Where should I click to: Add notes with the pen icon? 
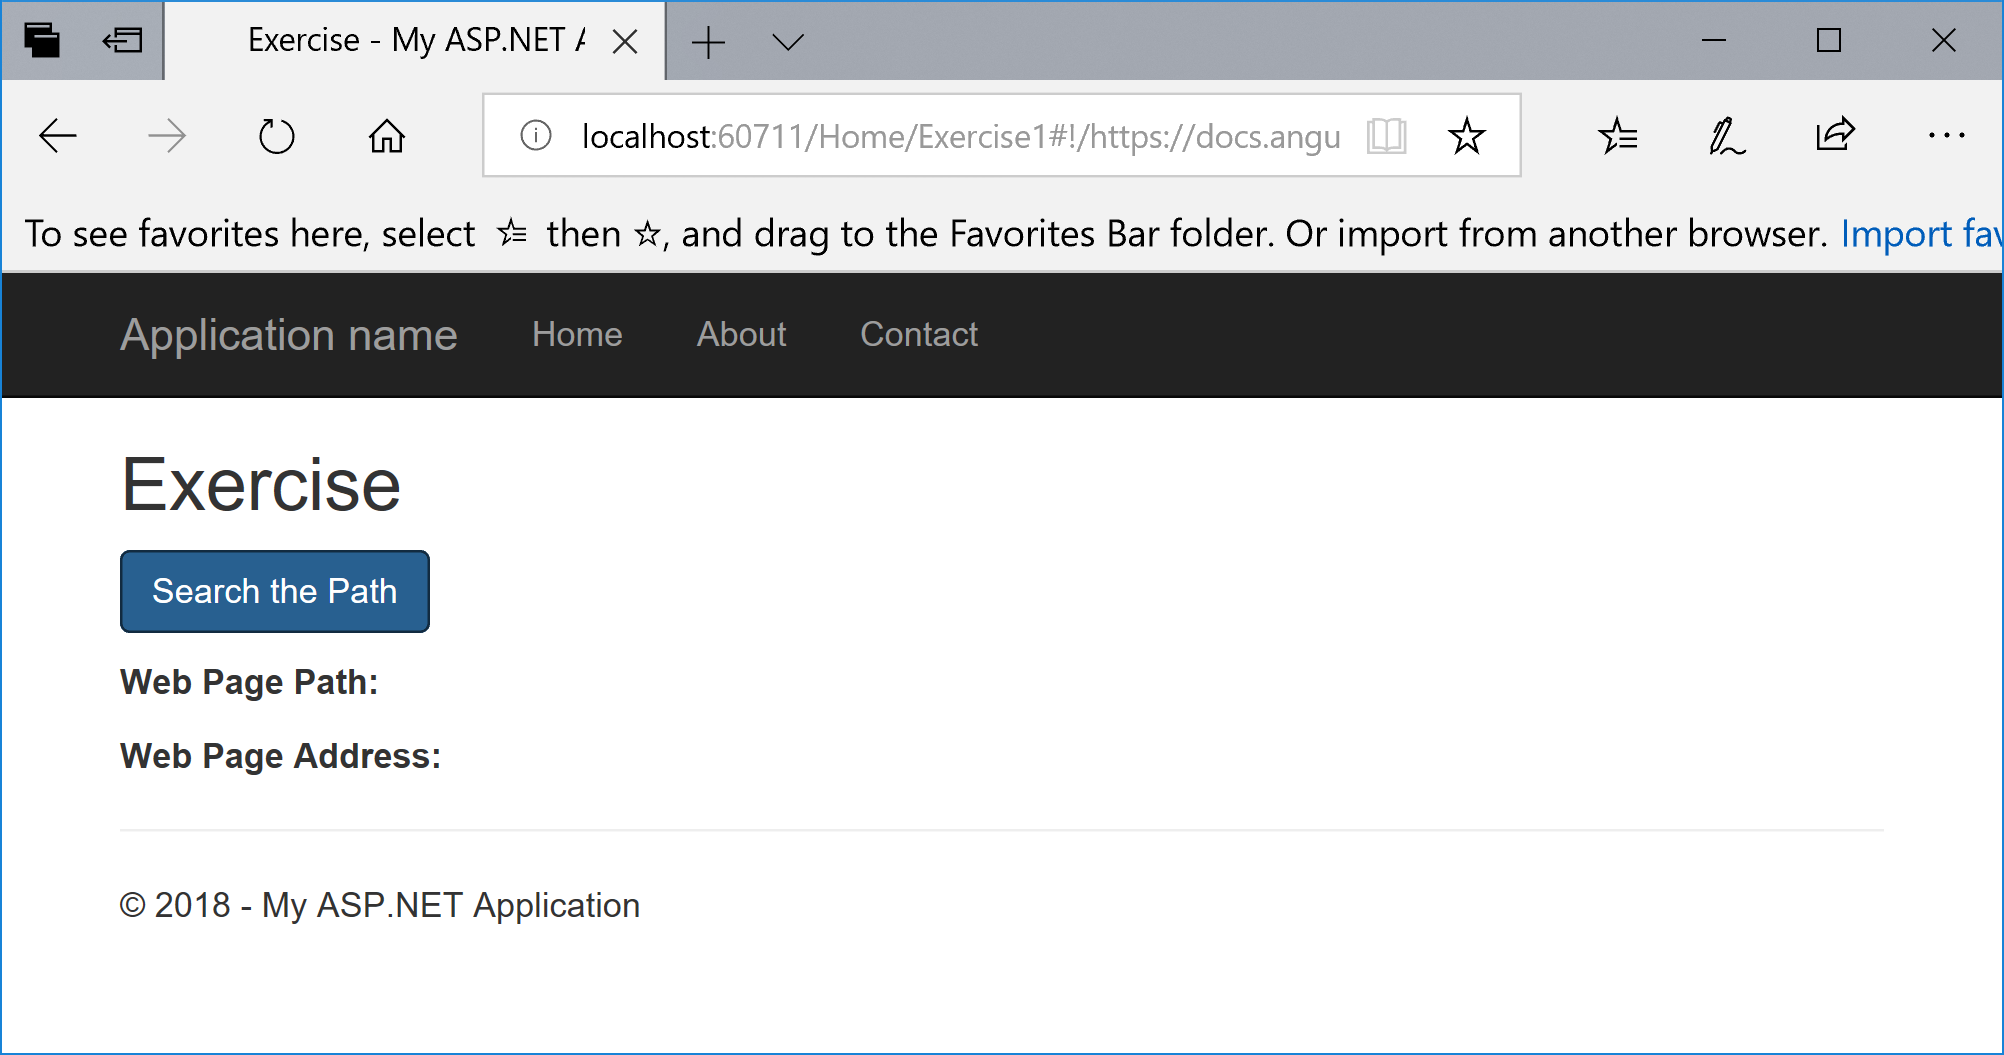coord(1727,135)
